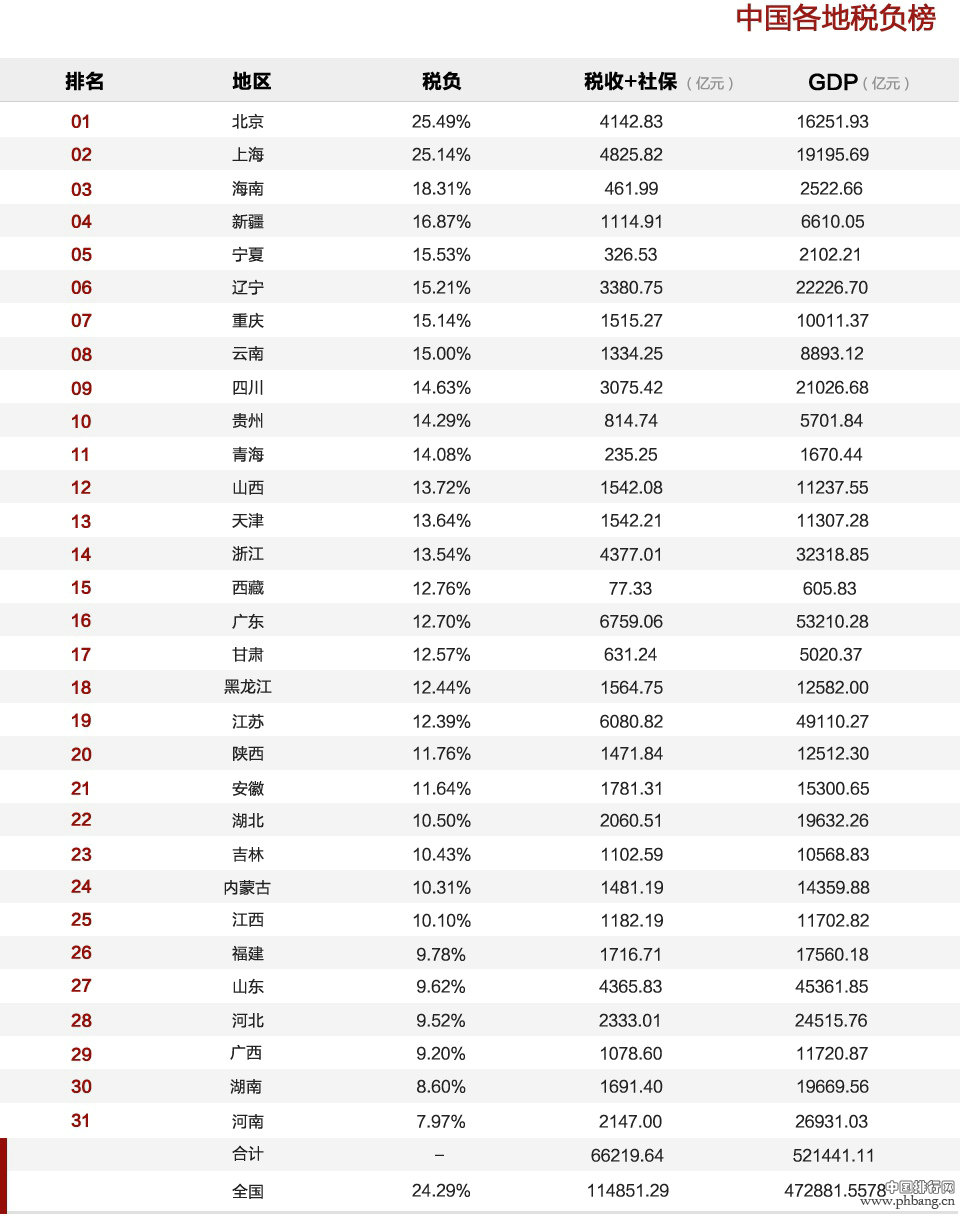This screenshot has width=960, height=1216.
Task: Click rank number 31 for 河南
Action: (x=81, y=1121)
